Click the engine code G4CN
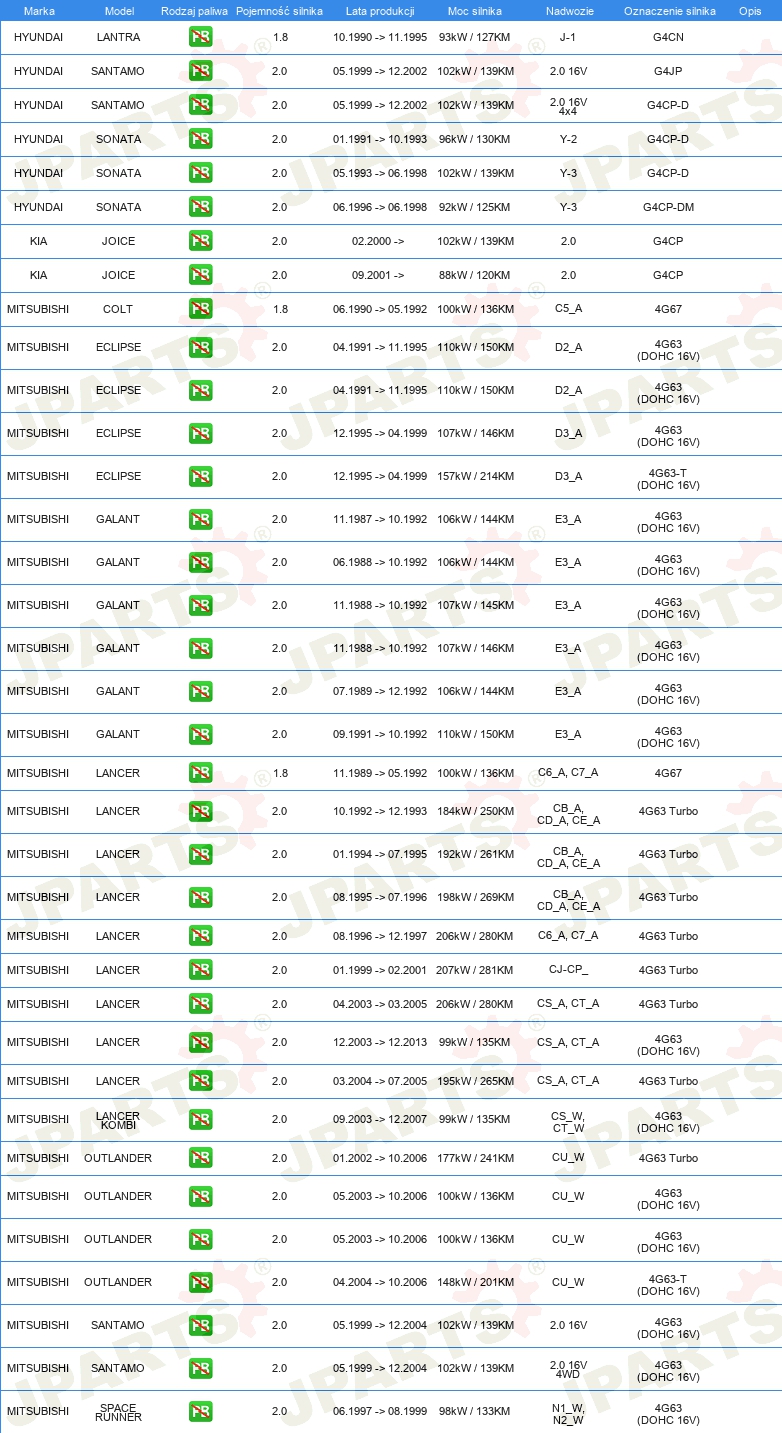This screenshot has width=782, height=1433. 668,37
